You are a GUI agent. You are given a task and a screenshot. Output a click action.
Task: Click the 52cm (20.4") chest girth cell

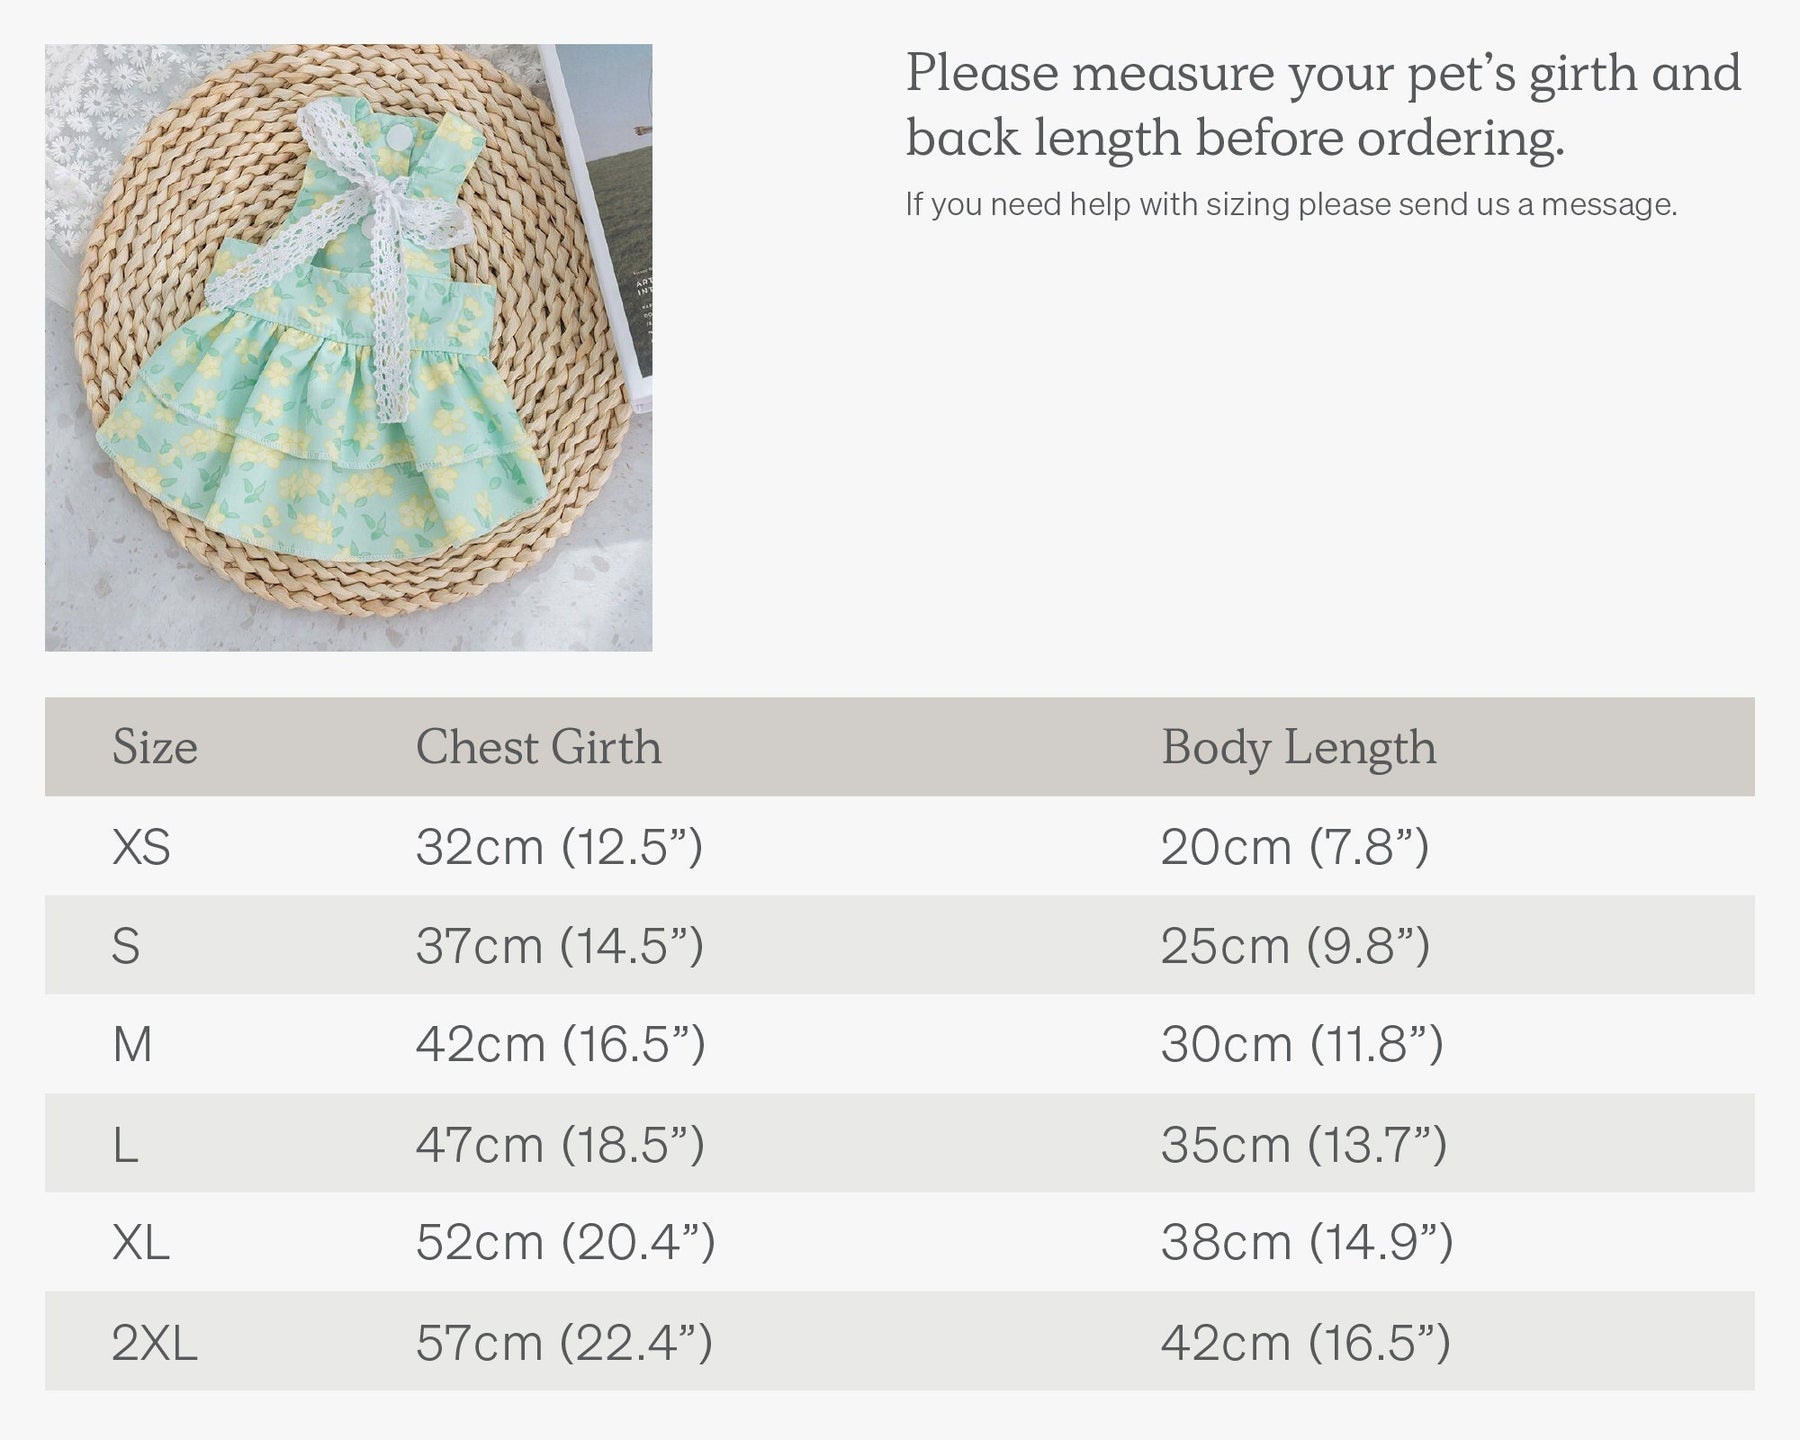pos(565,1243)
